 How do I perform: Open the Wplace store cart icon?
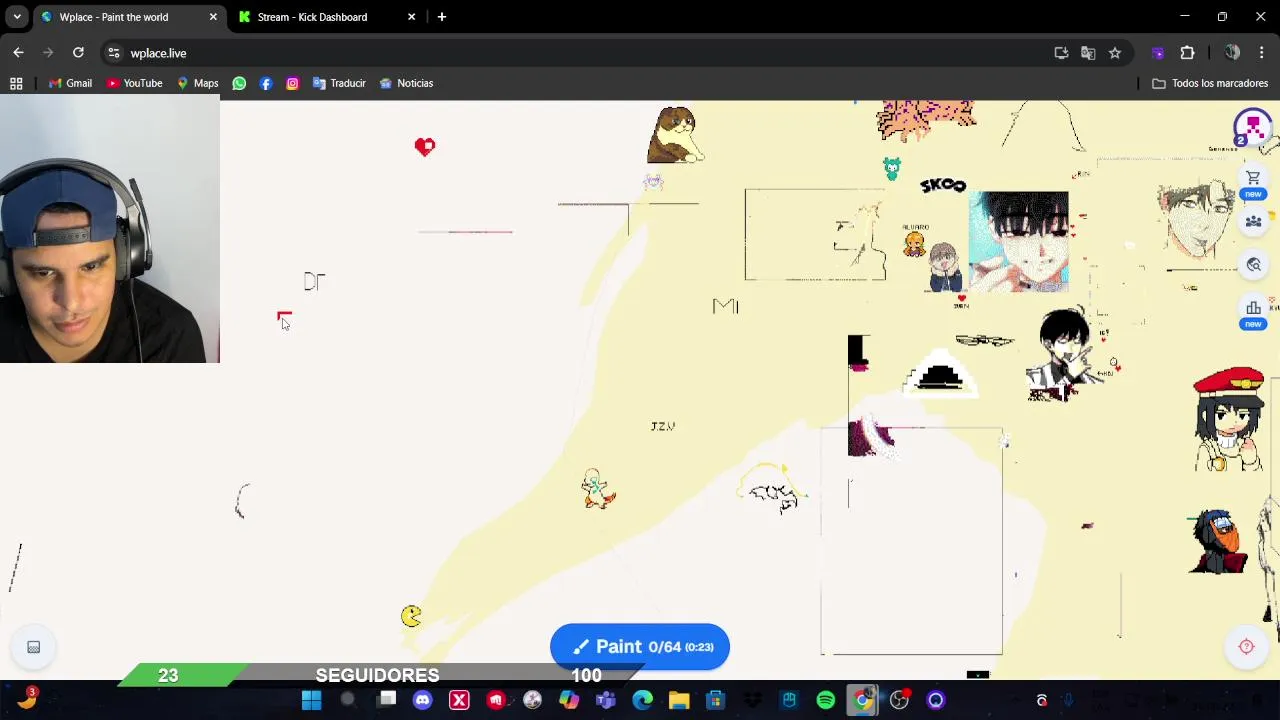[1253, 178]
